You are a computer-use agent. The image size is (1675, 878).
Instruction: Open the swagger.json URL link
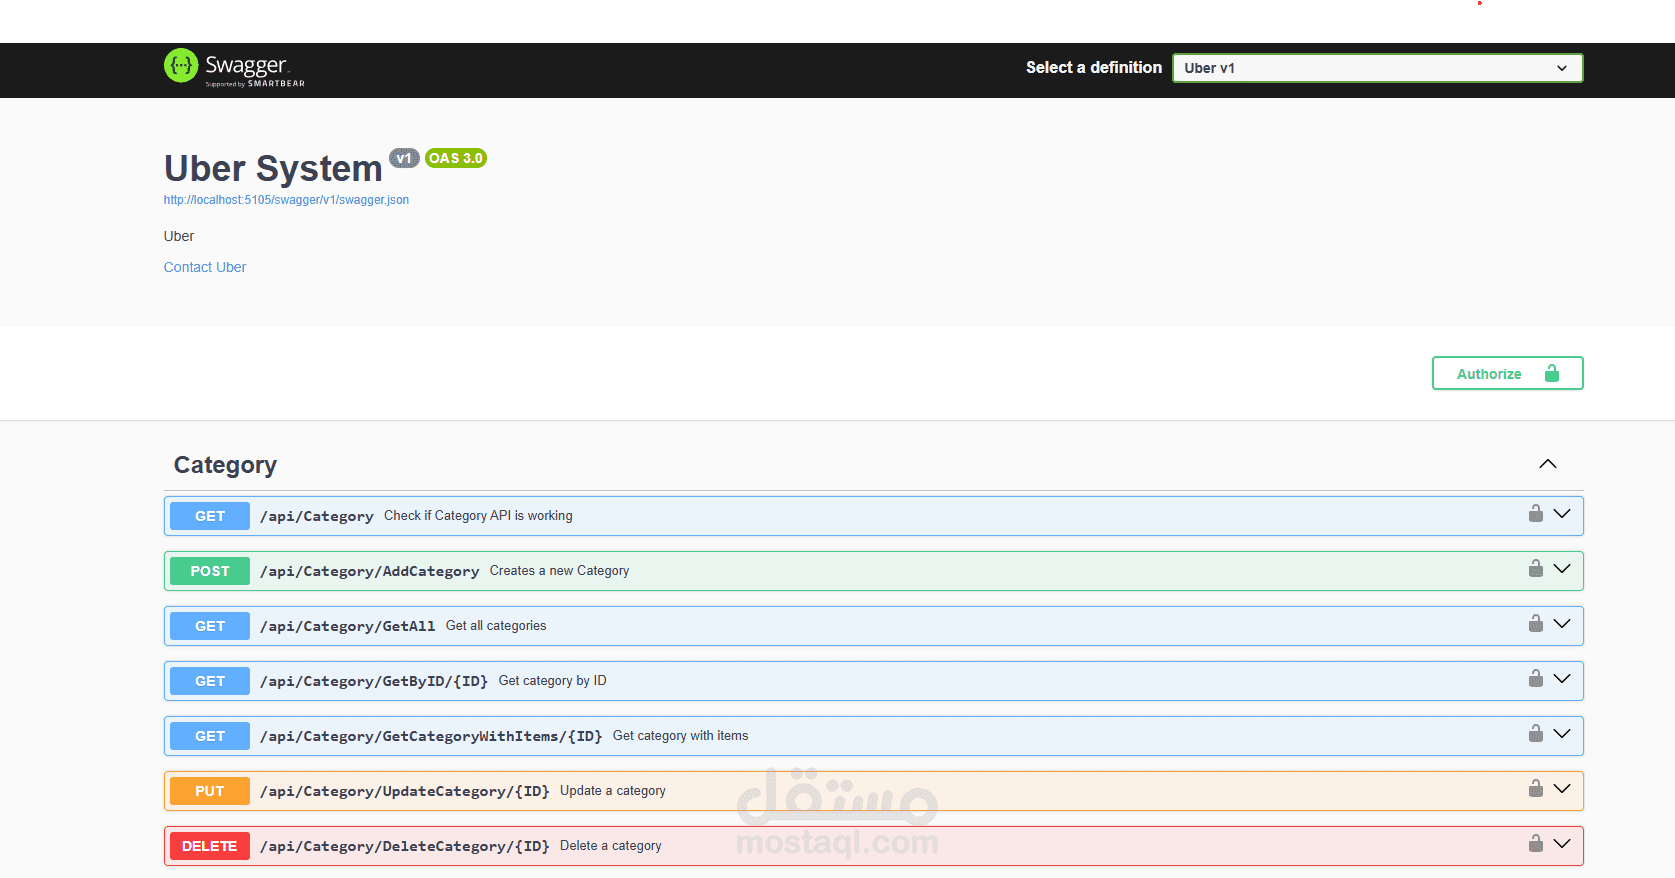pos(286,200)
